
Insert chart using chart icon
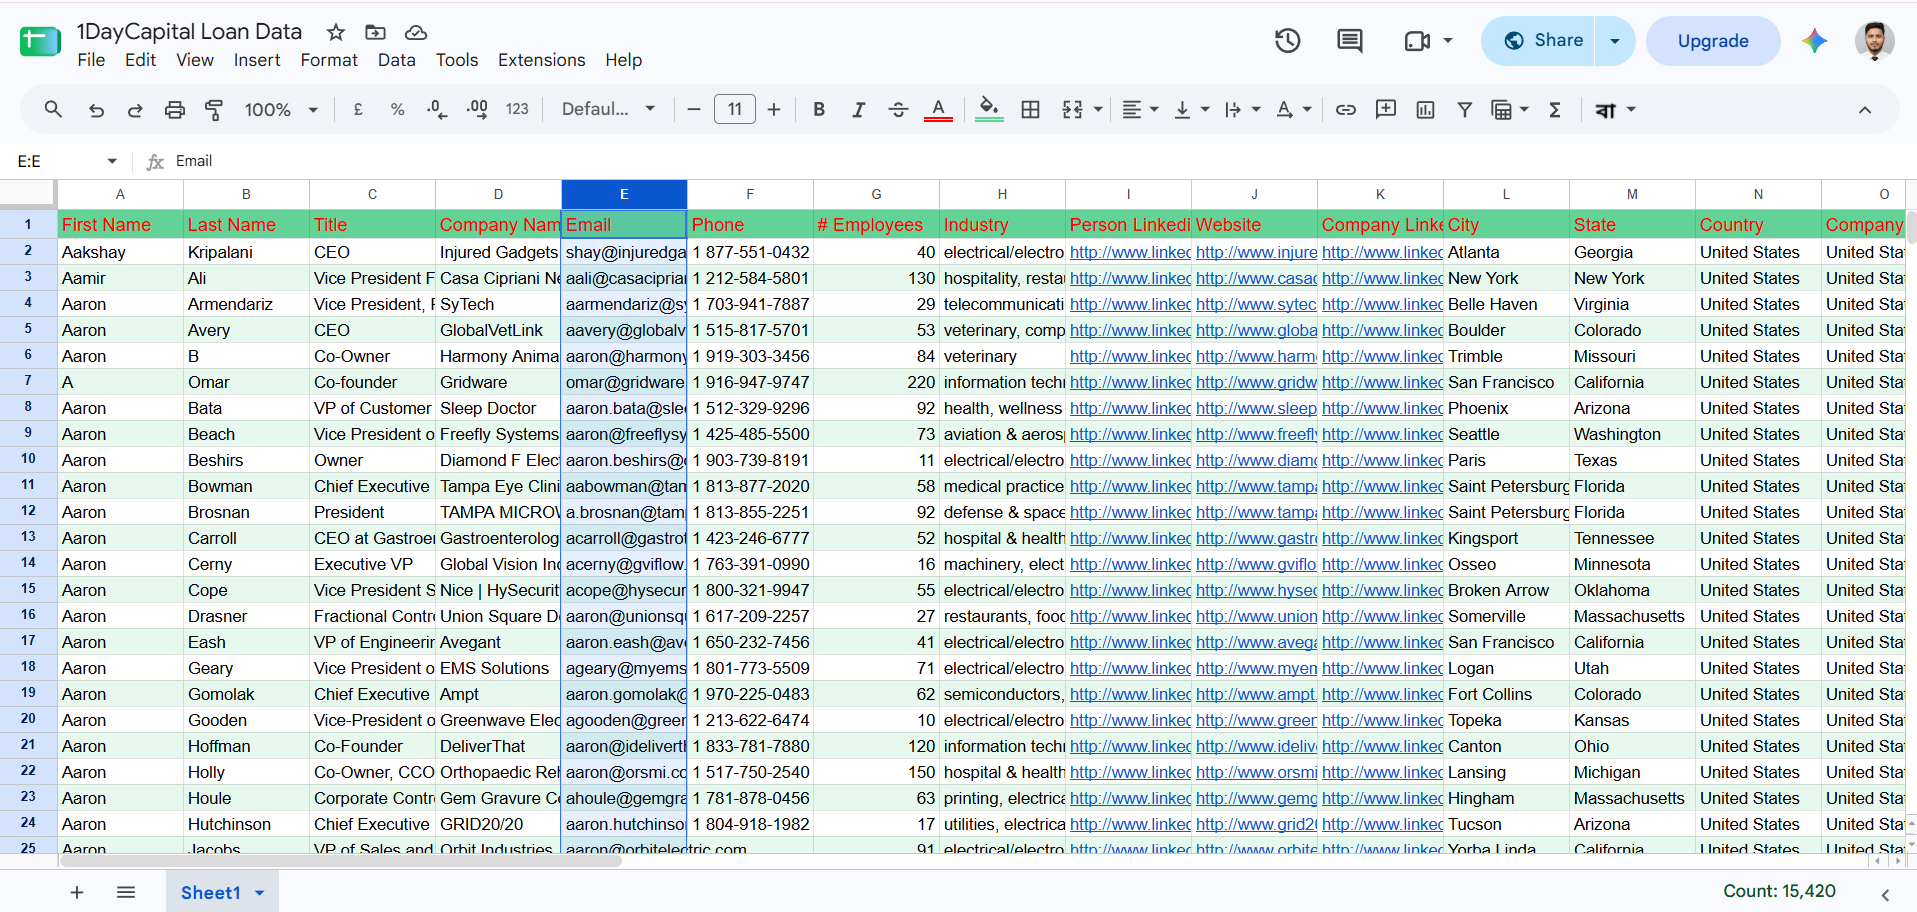tap(1426, 110)
